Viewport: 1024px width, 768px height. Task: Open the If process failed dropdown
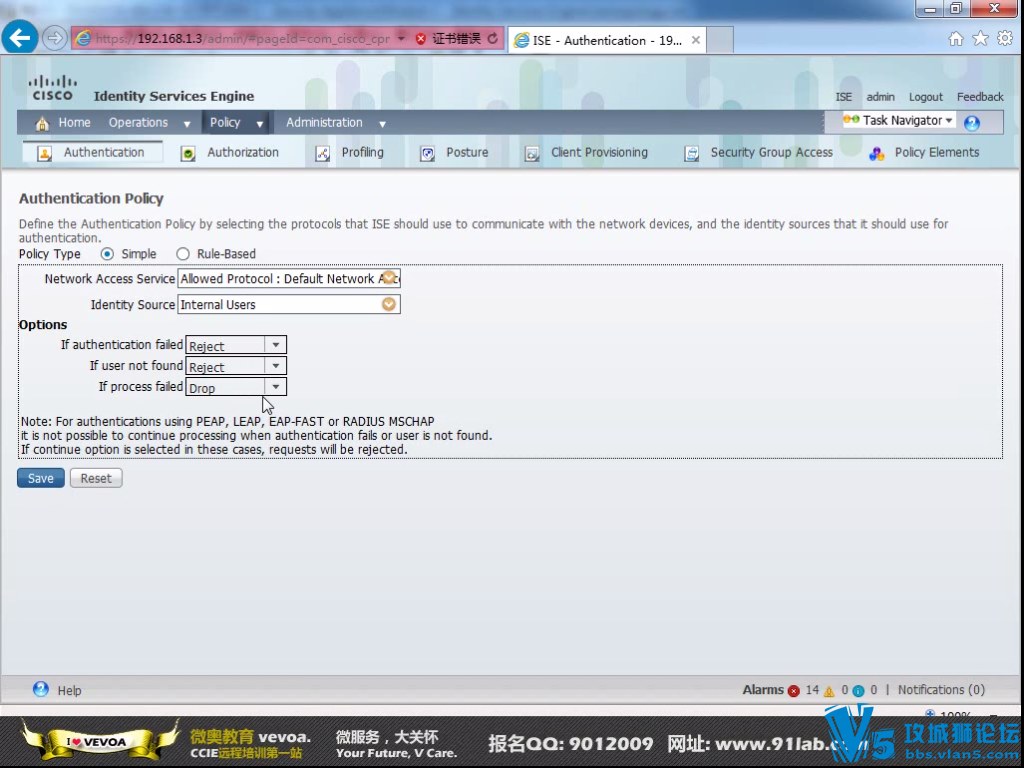[x=276, y=387]
